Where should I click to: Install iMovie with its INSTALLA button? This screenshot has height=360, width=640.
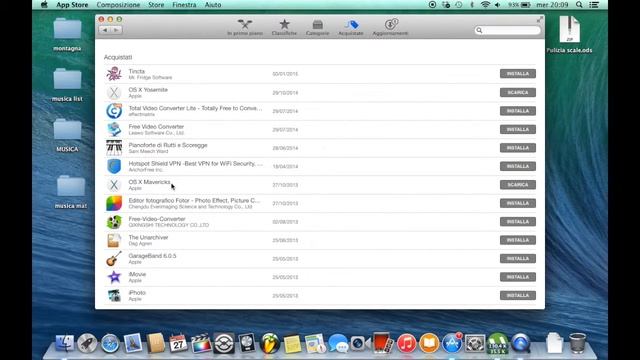point(518,277)
